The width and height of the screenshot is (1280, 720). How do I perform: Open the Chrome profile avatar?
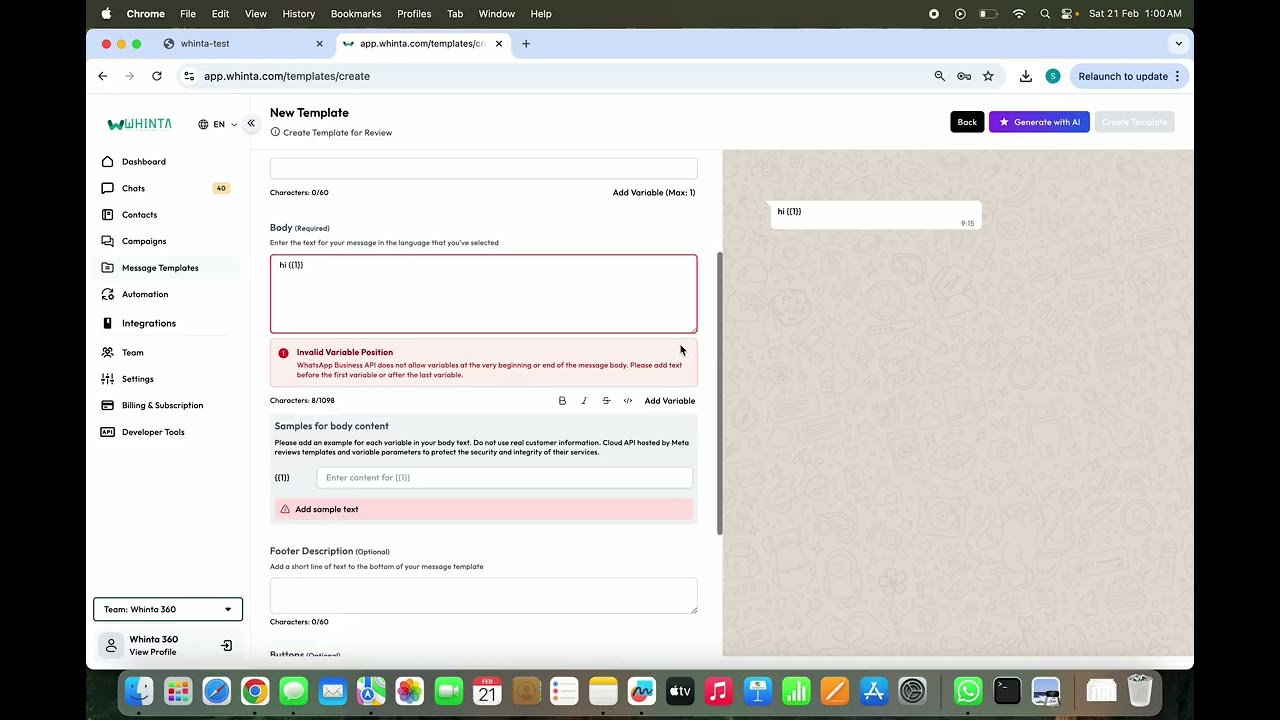[1053, 76]
